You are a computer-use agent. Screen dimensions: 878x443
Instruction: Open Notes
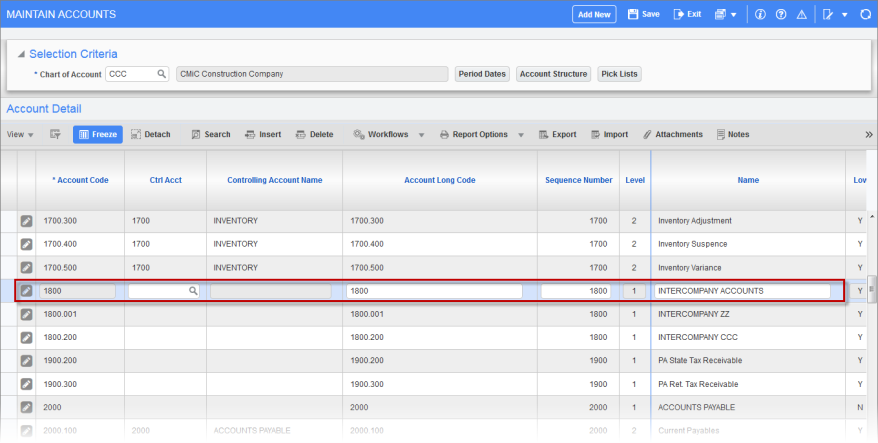click(733, 134)
